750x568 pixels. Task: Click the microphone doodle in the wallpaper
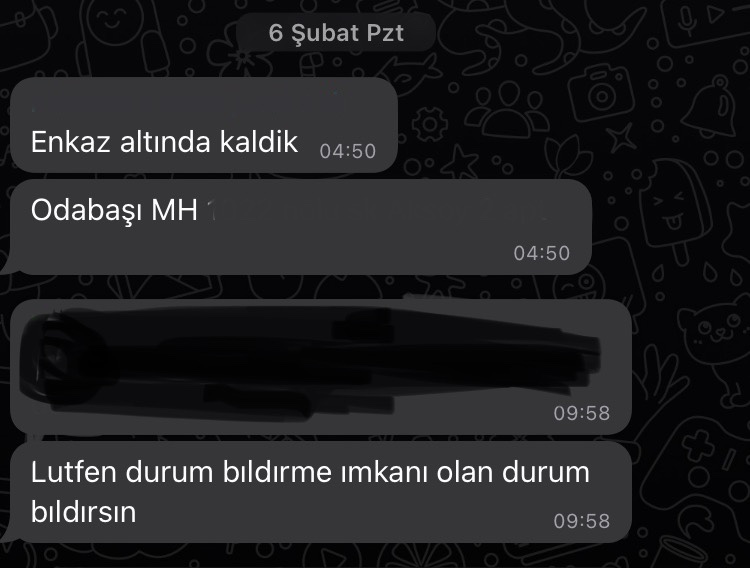coord(688,20)
